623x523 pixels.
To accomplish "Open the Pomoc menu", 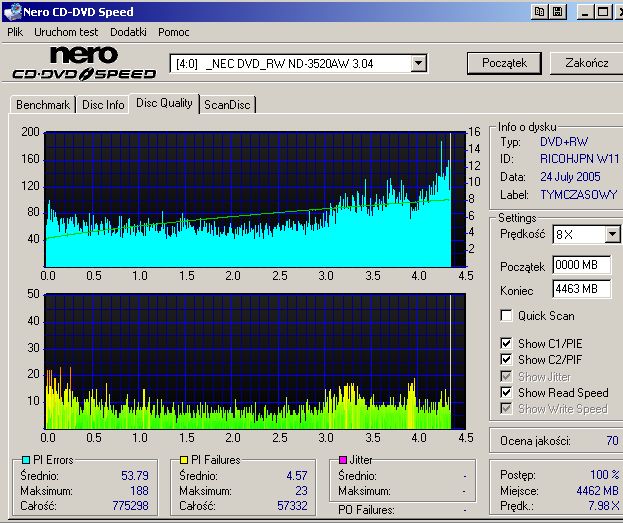I will point(174,32).
